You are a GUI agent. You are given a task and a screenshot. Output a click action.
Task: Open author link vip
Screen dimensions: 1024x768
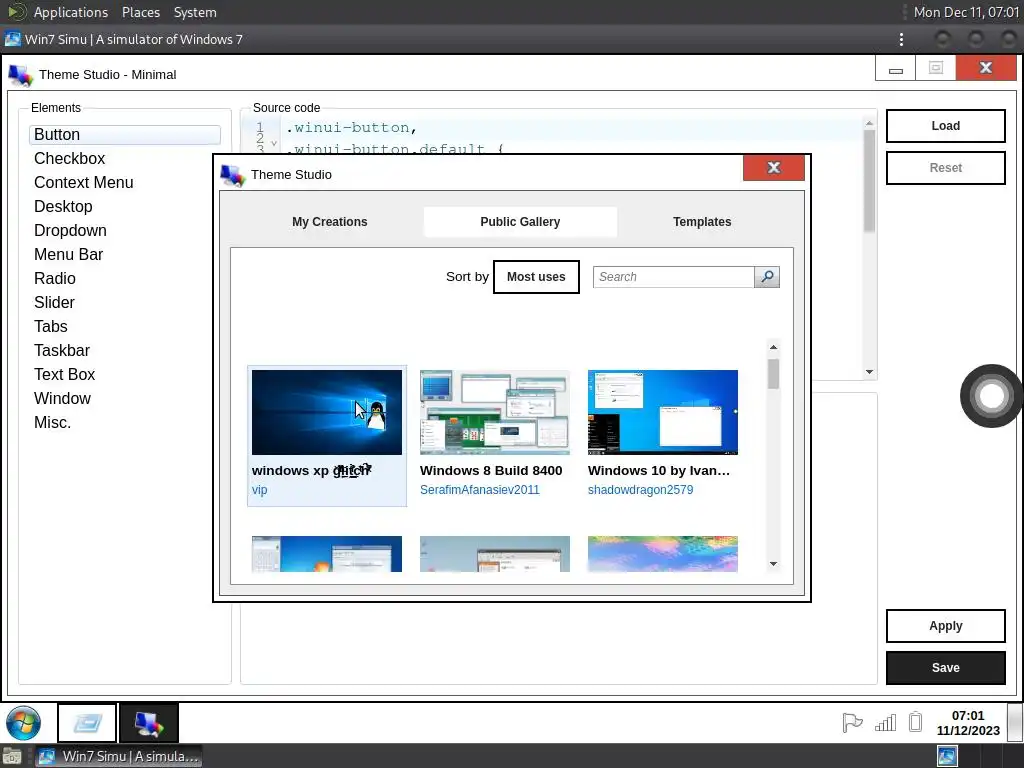[x=259, y=490]
